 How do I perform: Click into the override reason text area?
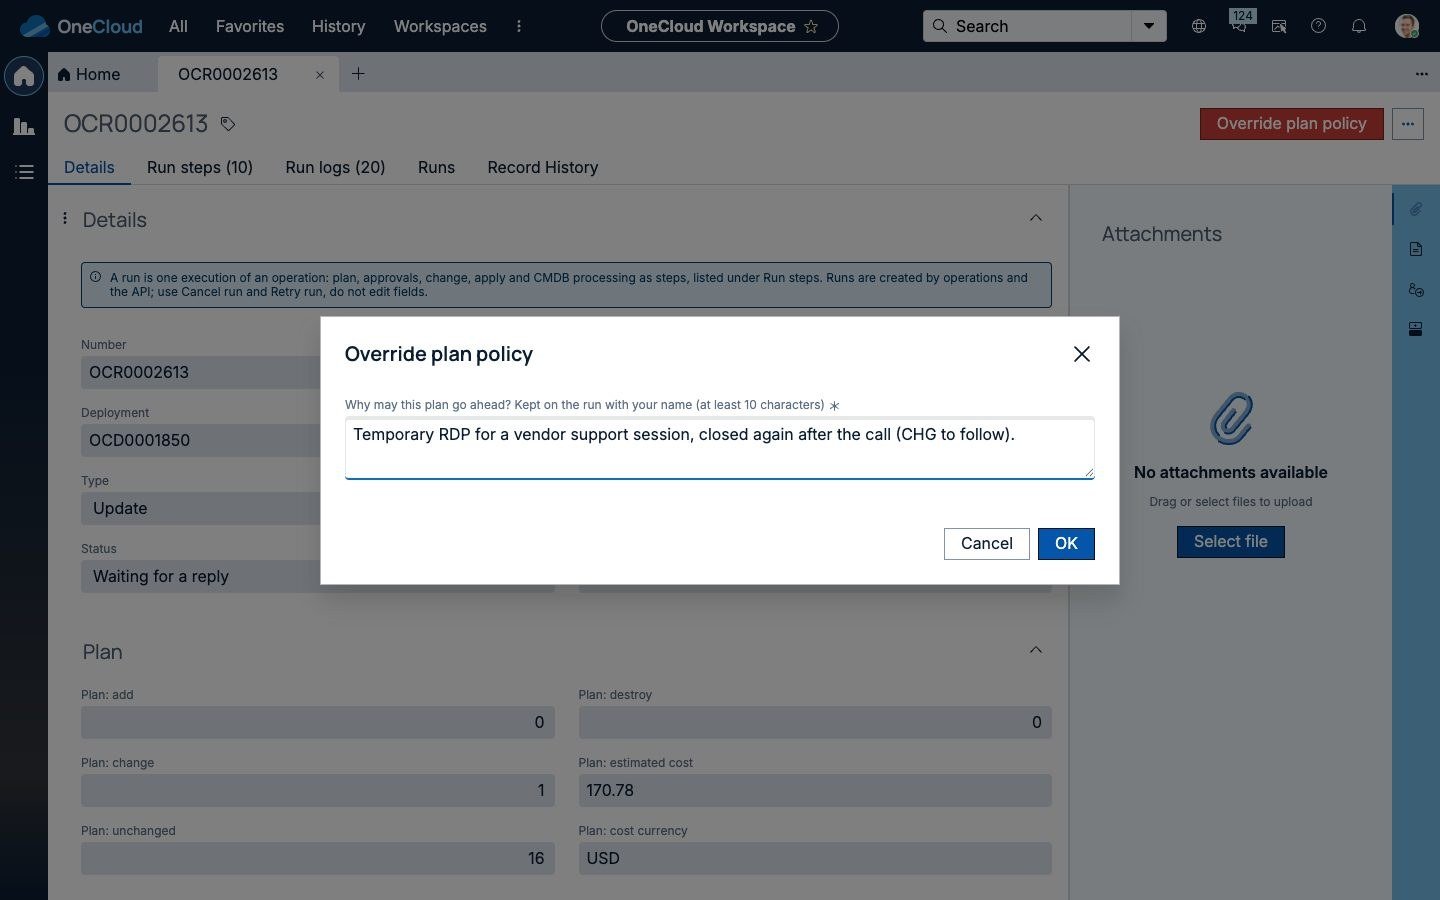point(720,448)
